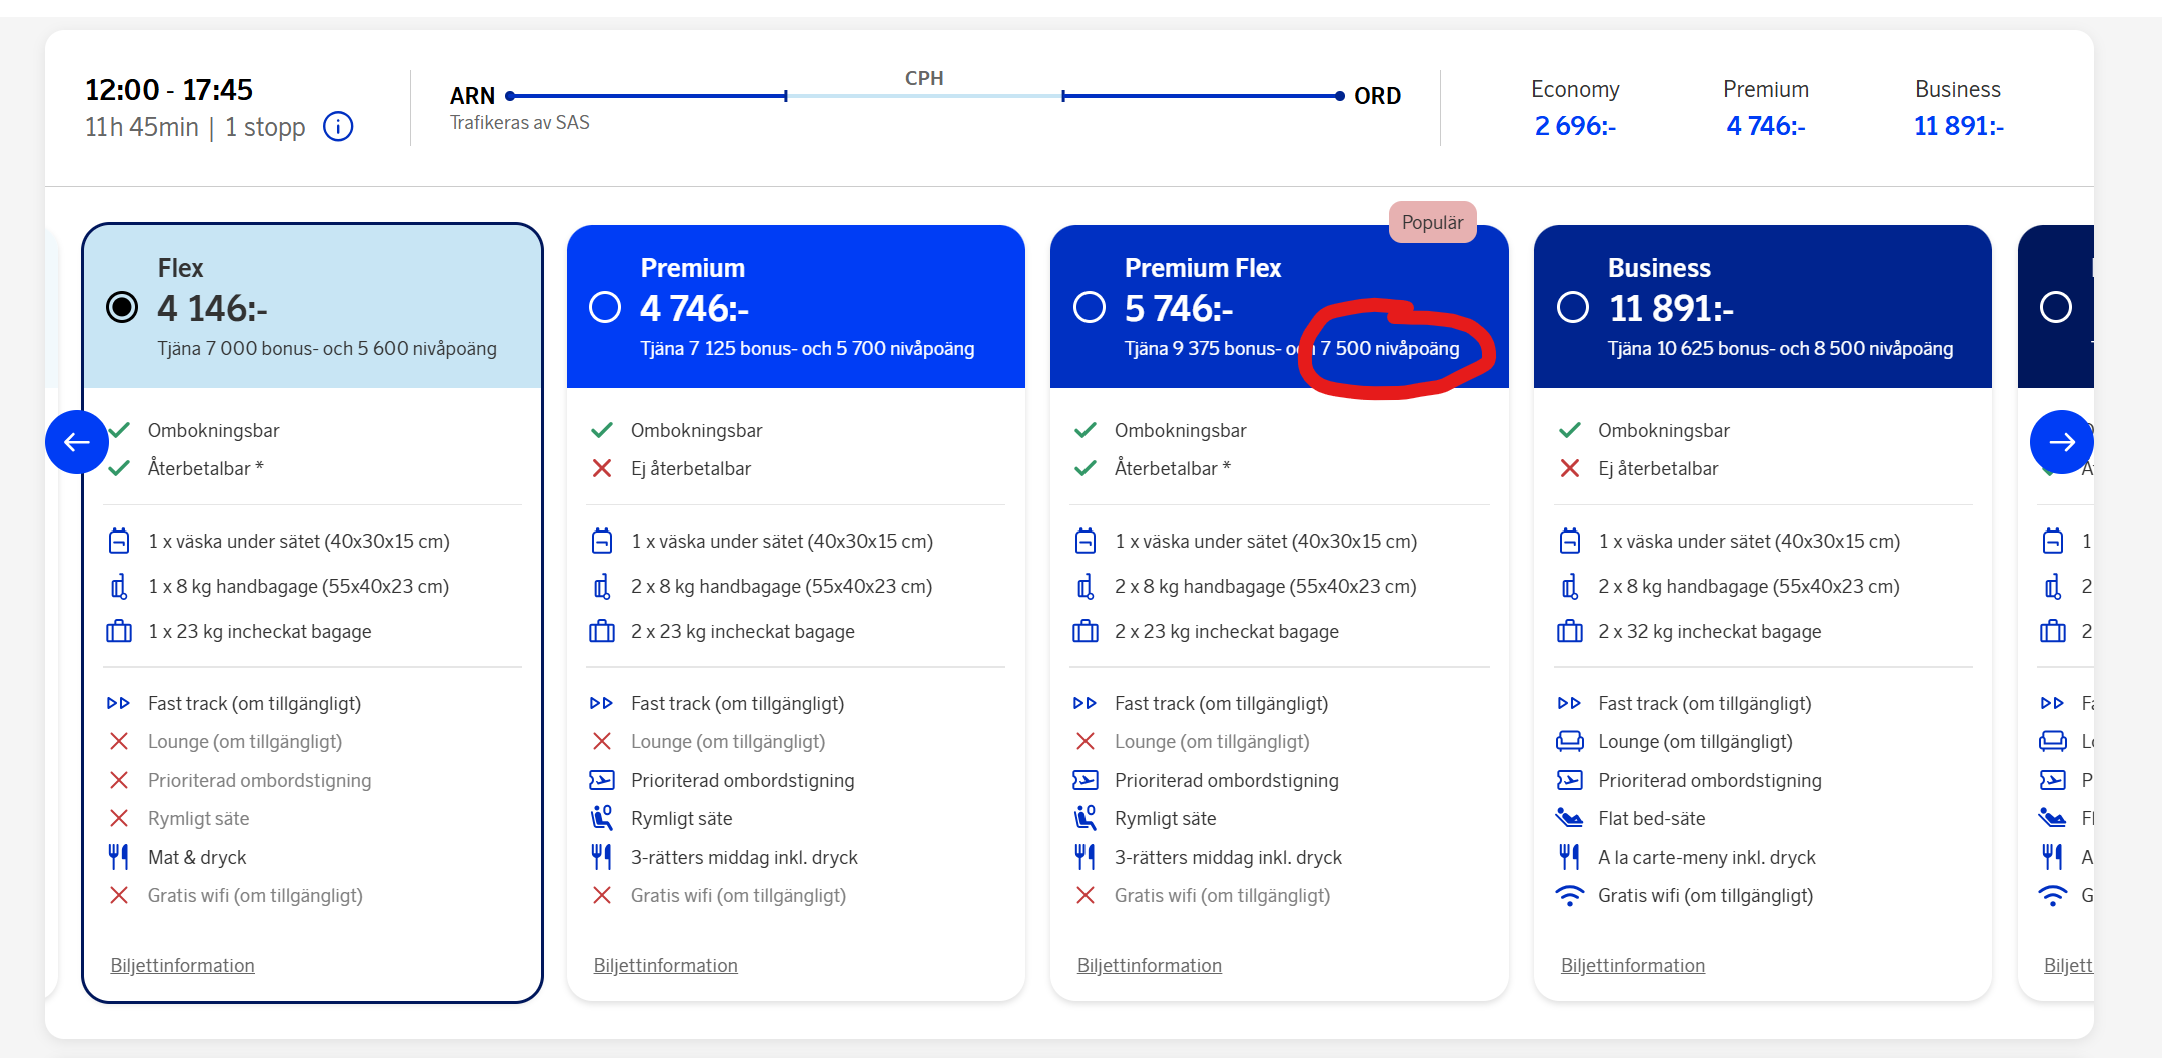Select the Flex fare radio button
2162x1058 pixels.
tap(122, 307)
